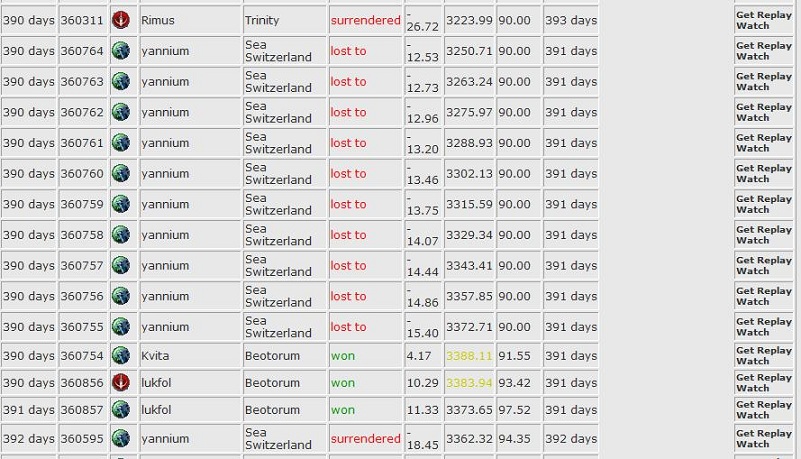Click the yellow rating 3388.11
801x459 pixels.
469,356
